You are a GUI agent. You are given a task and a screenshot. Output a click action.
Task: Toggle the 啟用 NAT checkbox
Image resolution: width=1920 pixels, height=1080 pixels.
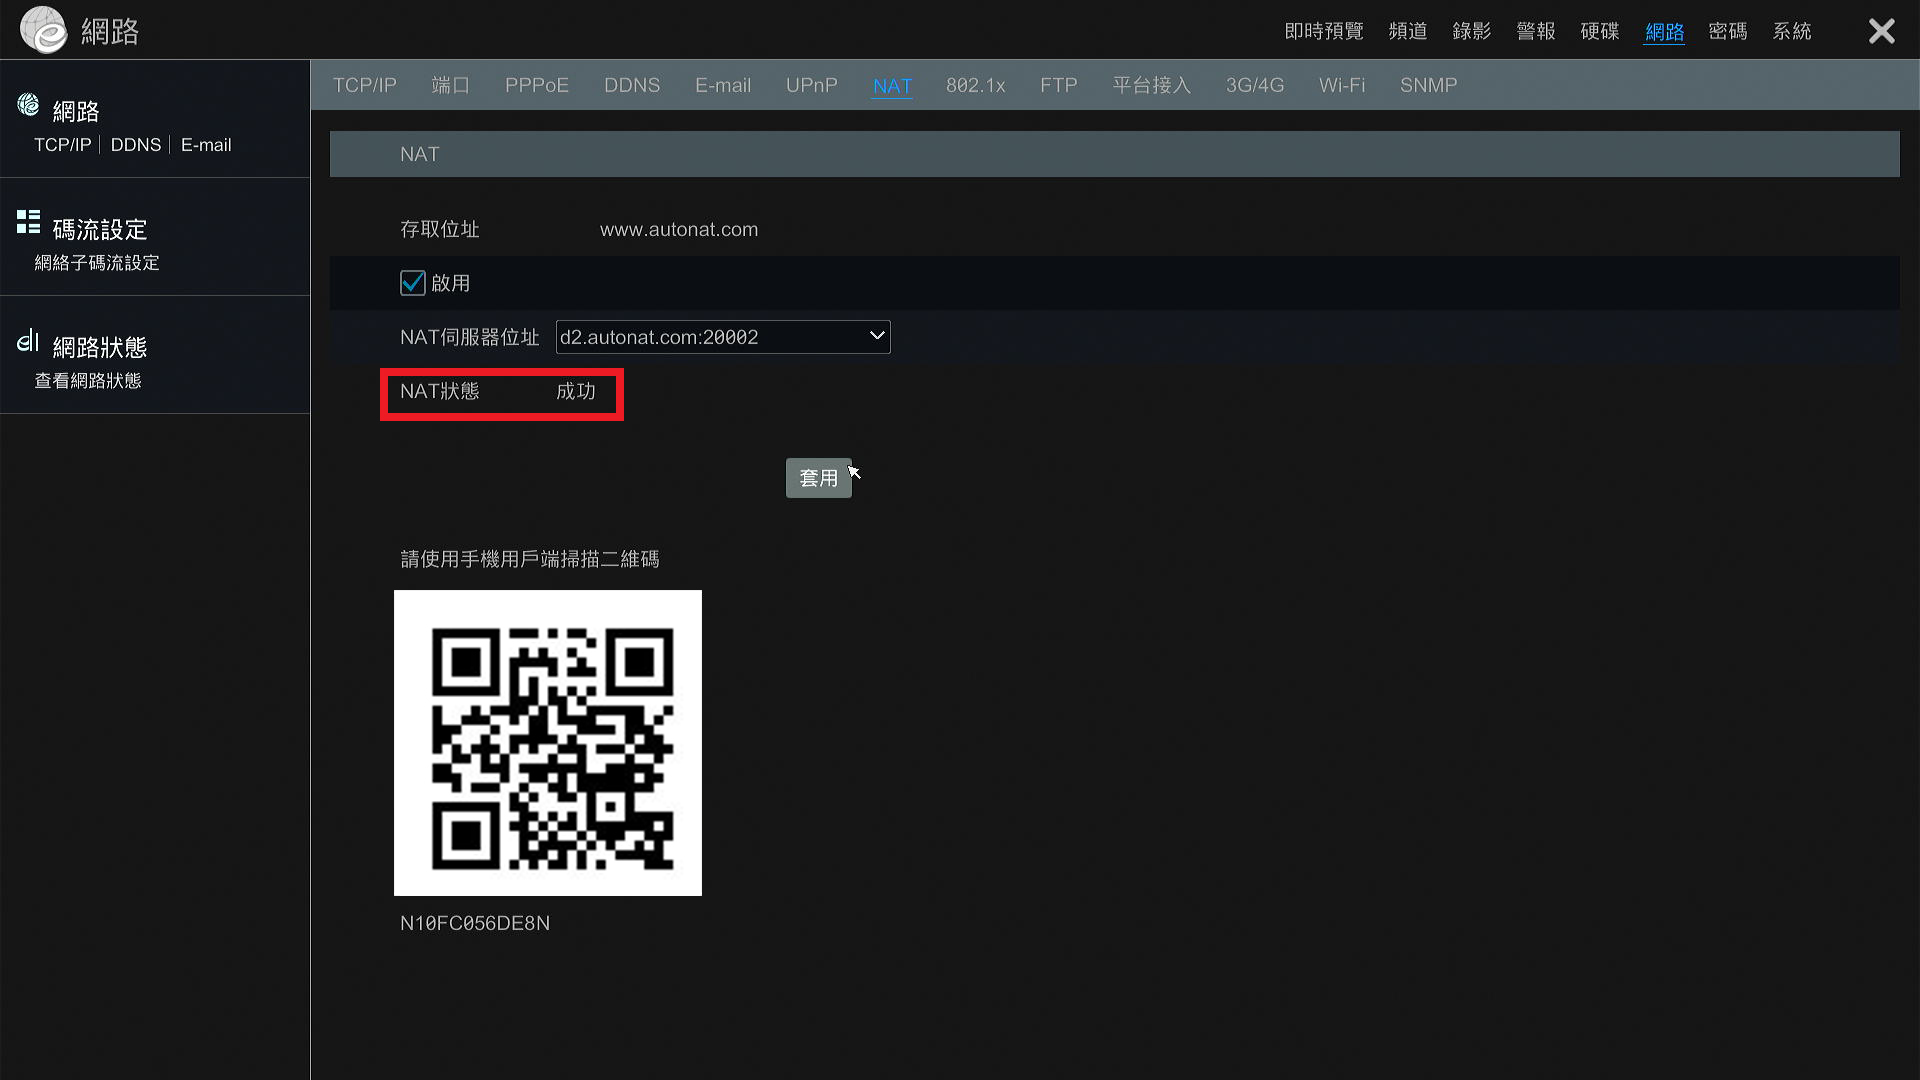tap(412, 283)
